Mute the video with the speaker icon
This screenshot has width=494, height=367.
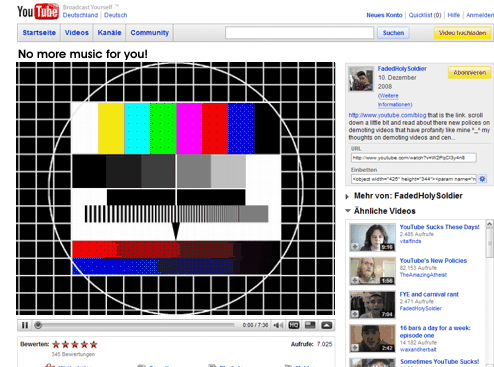278,325
